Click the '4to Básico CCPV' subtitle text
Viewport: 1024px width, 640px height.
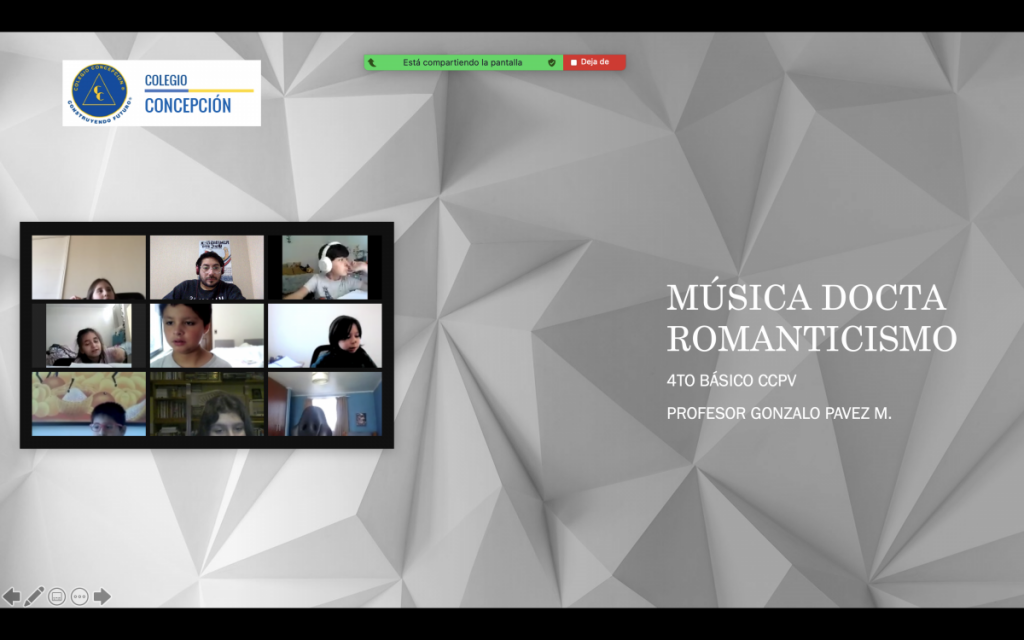tap(732, 381)
